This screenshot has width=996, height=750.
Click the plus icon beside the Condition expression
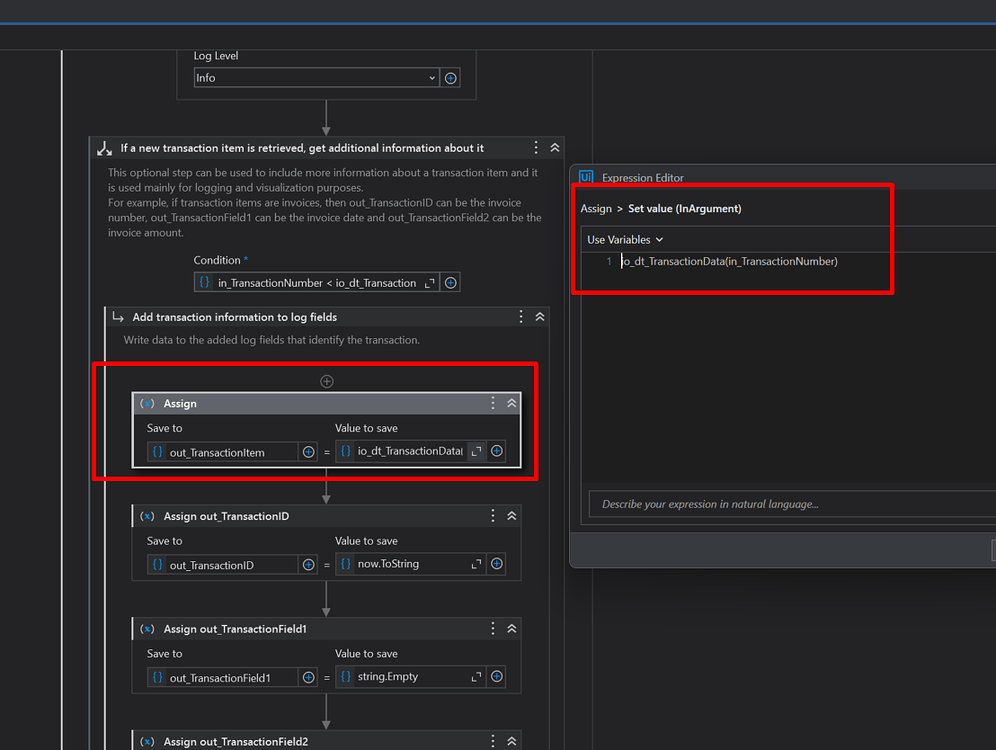point(450,282)
